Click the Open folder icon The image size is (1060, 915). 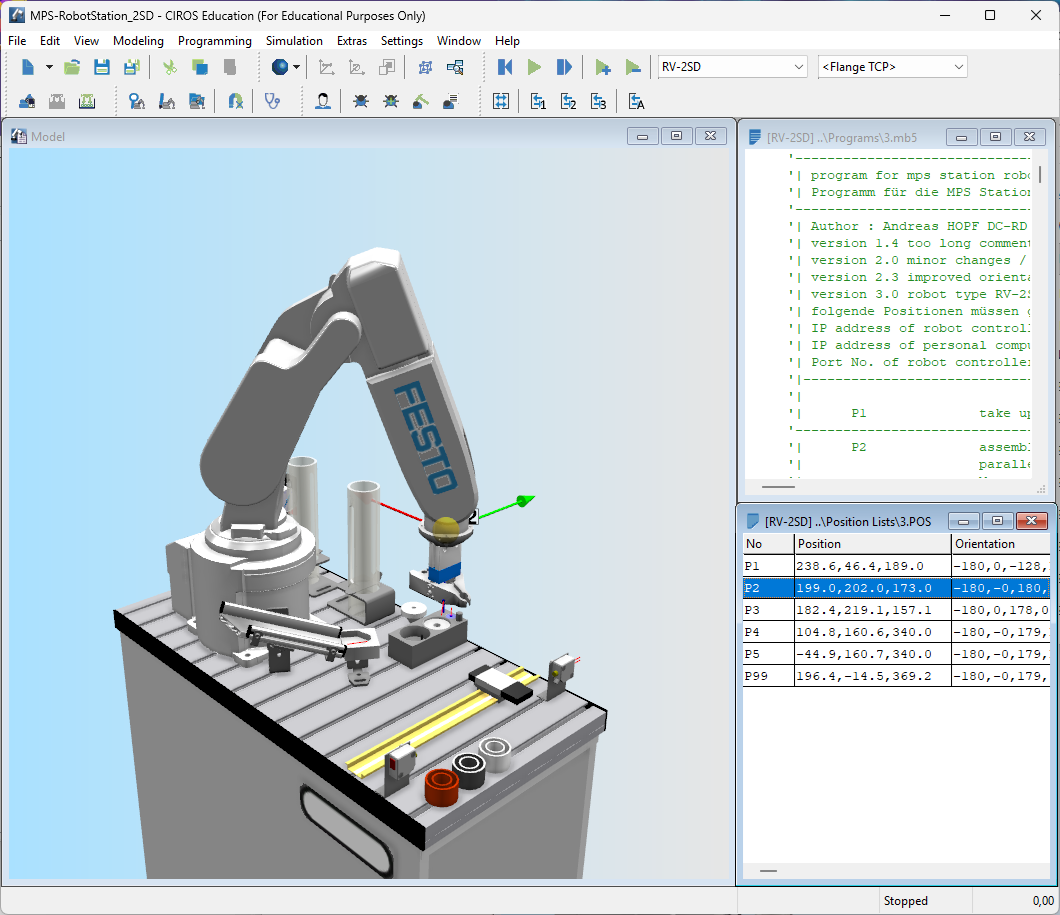click(x=72, y=67)
